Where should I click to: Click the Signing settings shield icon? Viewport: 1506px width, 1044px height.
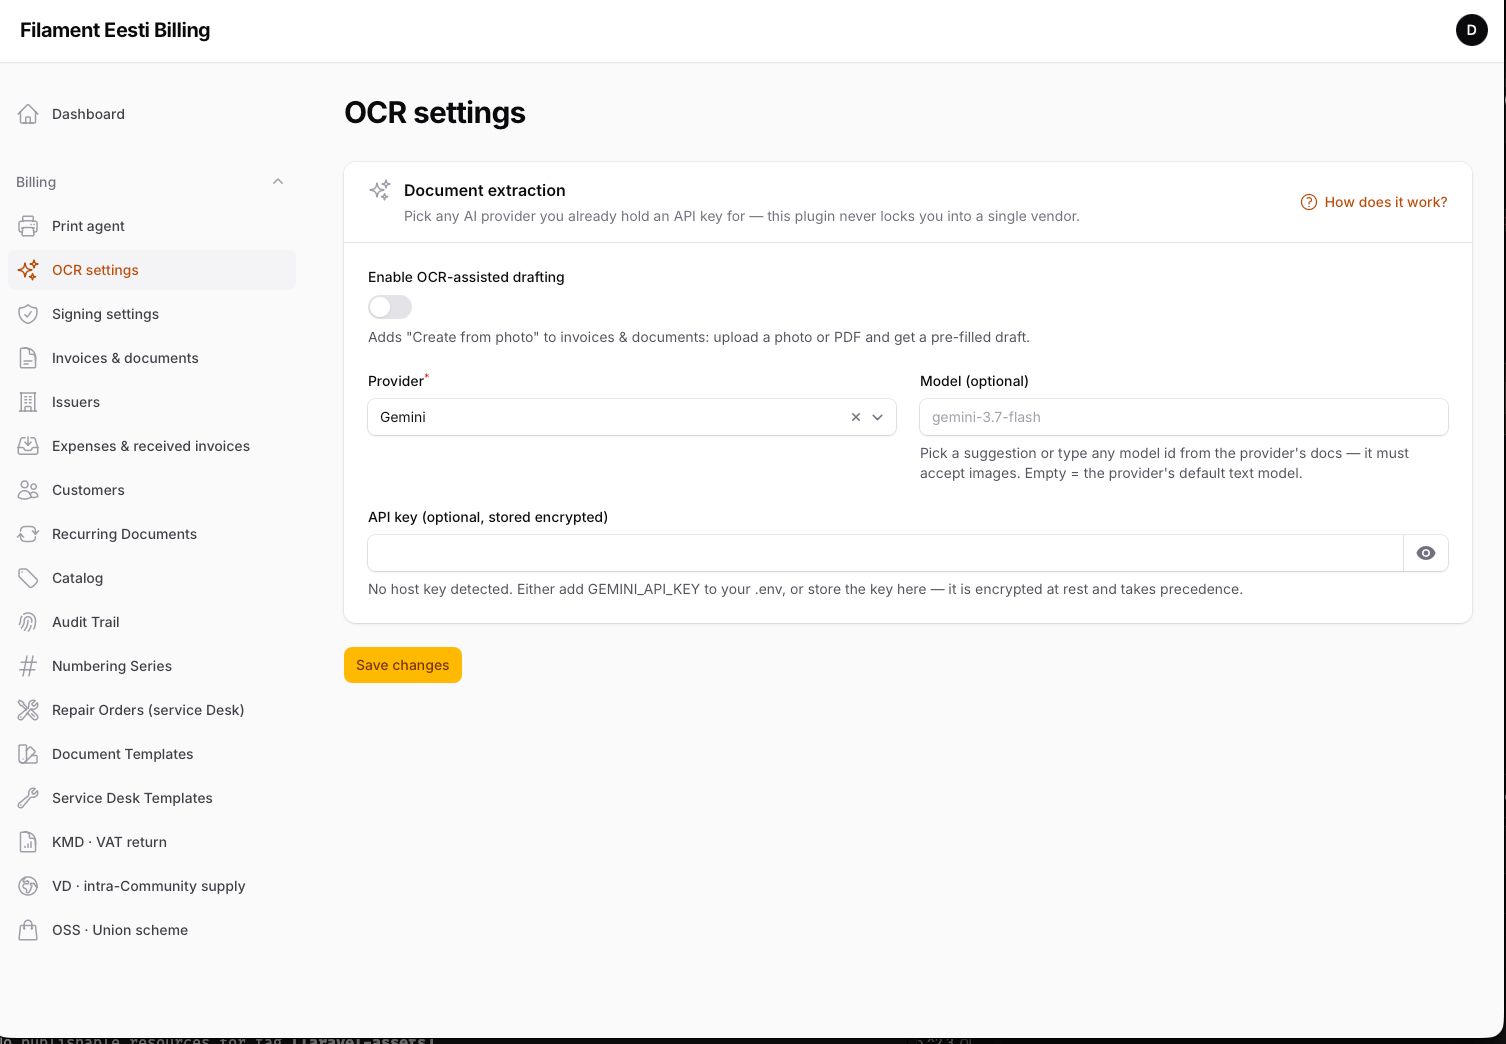click(28, 314)
